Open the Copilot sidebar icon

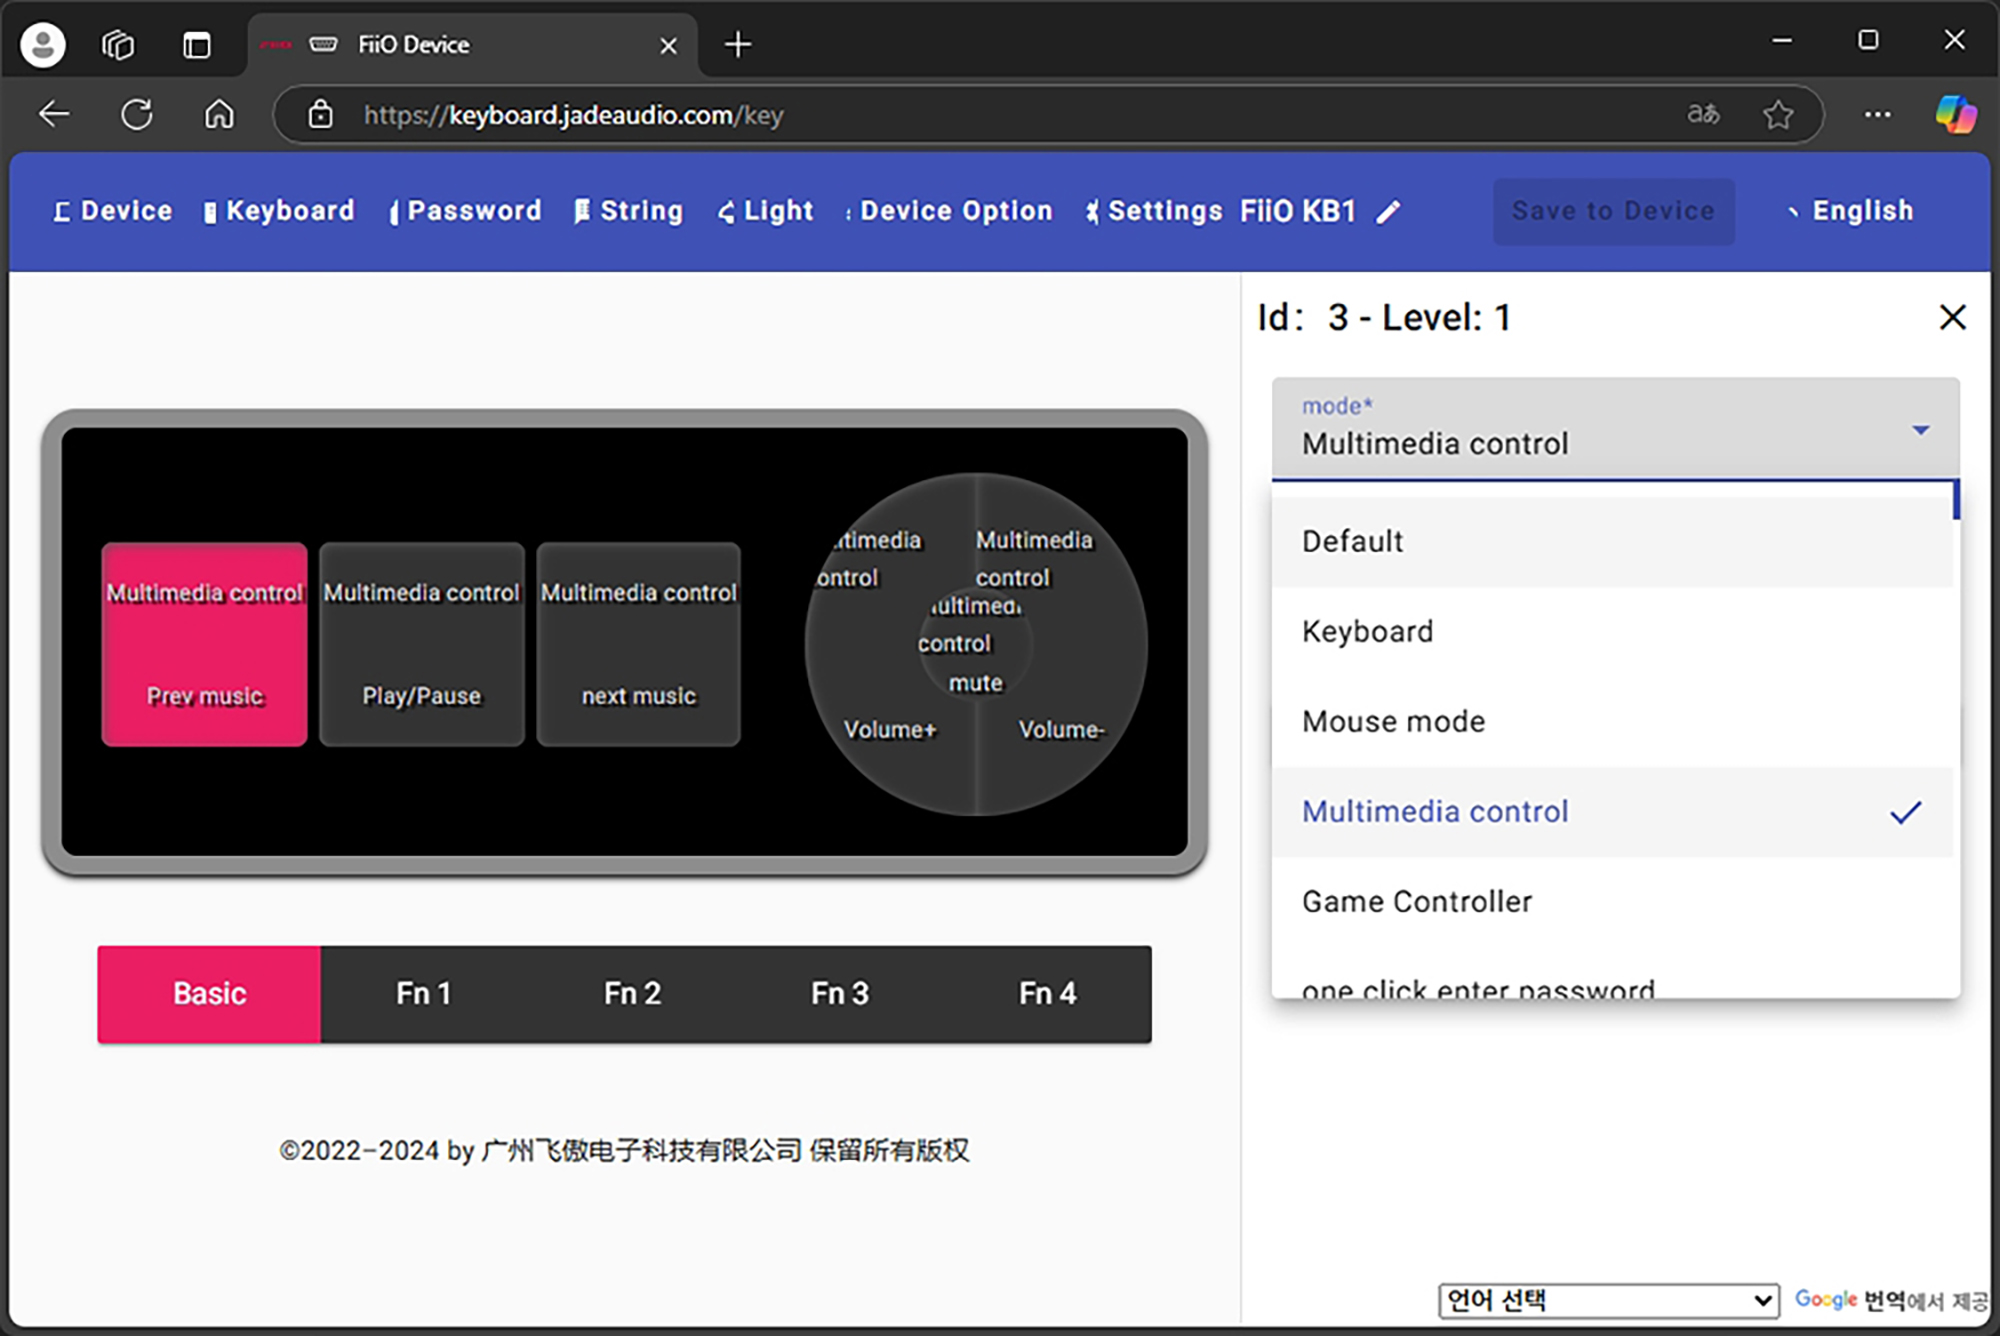(x=1955, y=115)
